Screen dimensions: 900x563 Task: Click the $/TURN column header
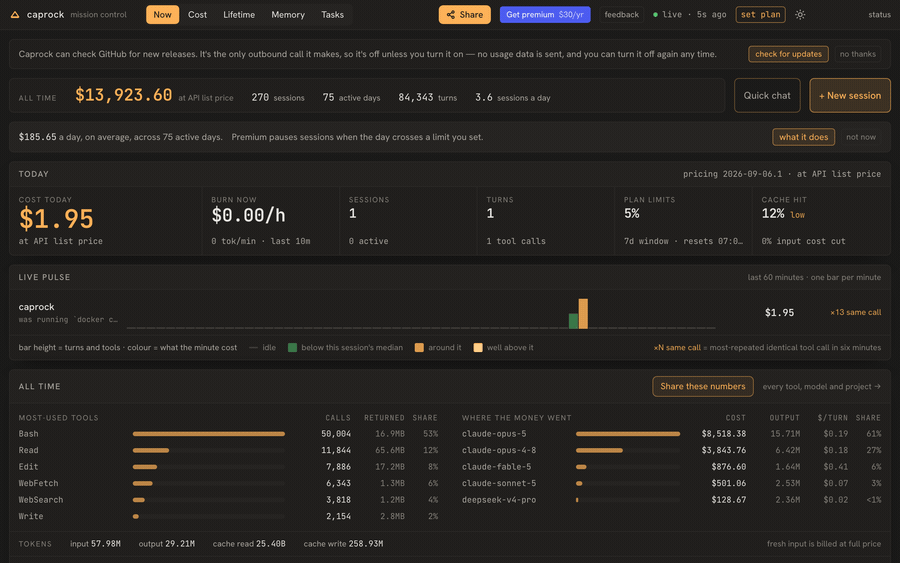832,418
